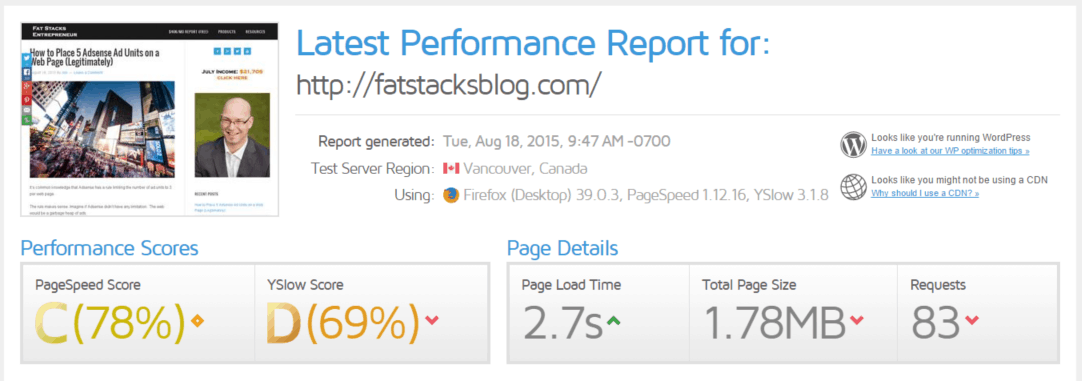This screenshot has width=1082, height=381.
Task: Click the fatstacksblog.com URL text
Action: [449, 84]
